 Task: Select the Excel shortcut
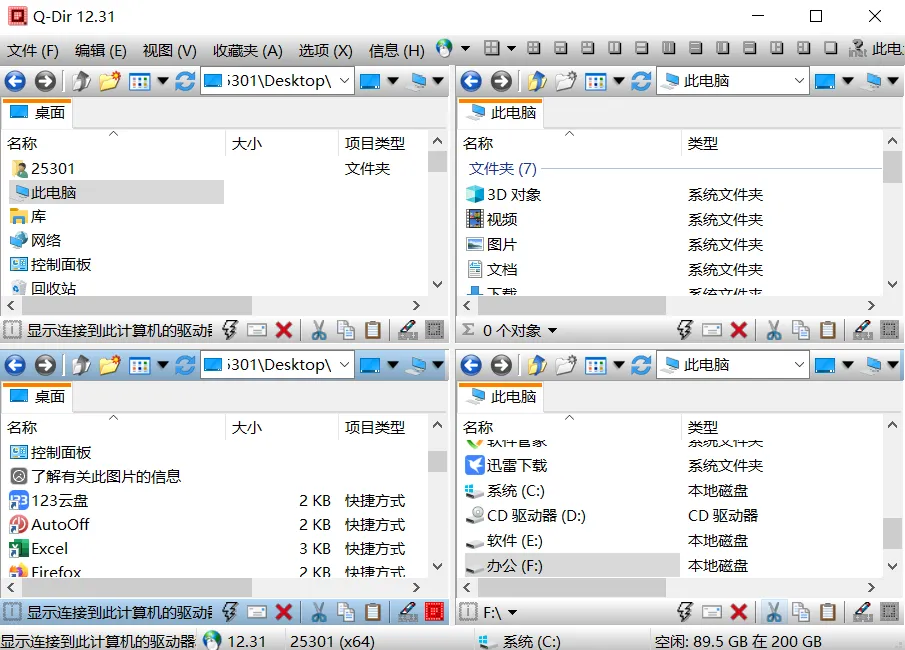[39, 548]
